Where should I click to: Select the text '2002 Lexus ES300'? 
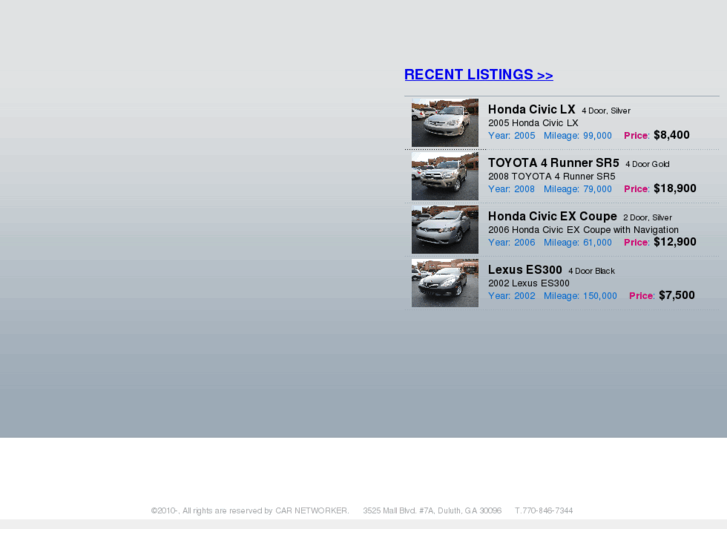click(x=529, y=283)
